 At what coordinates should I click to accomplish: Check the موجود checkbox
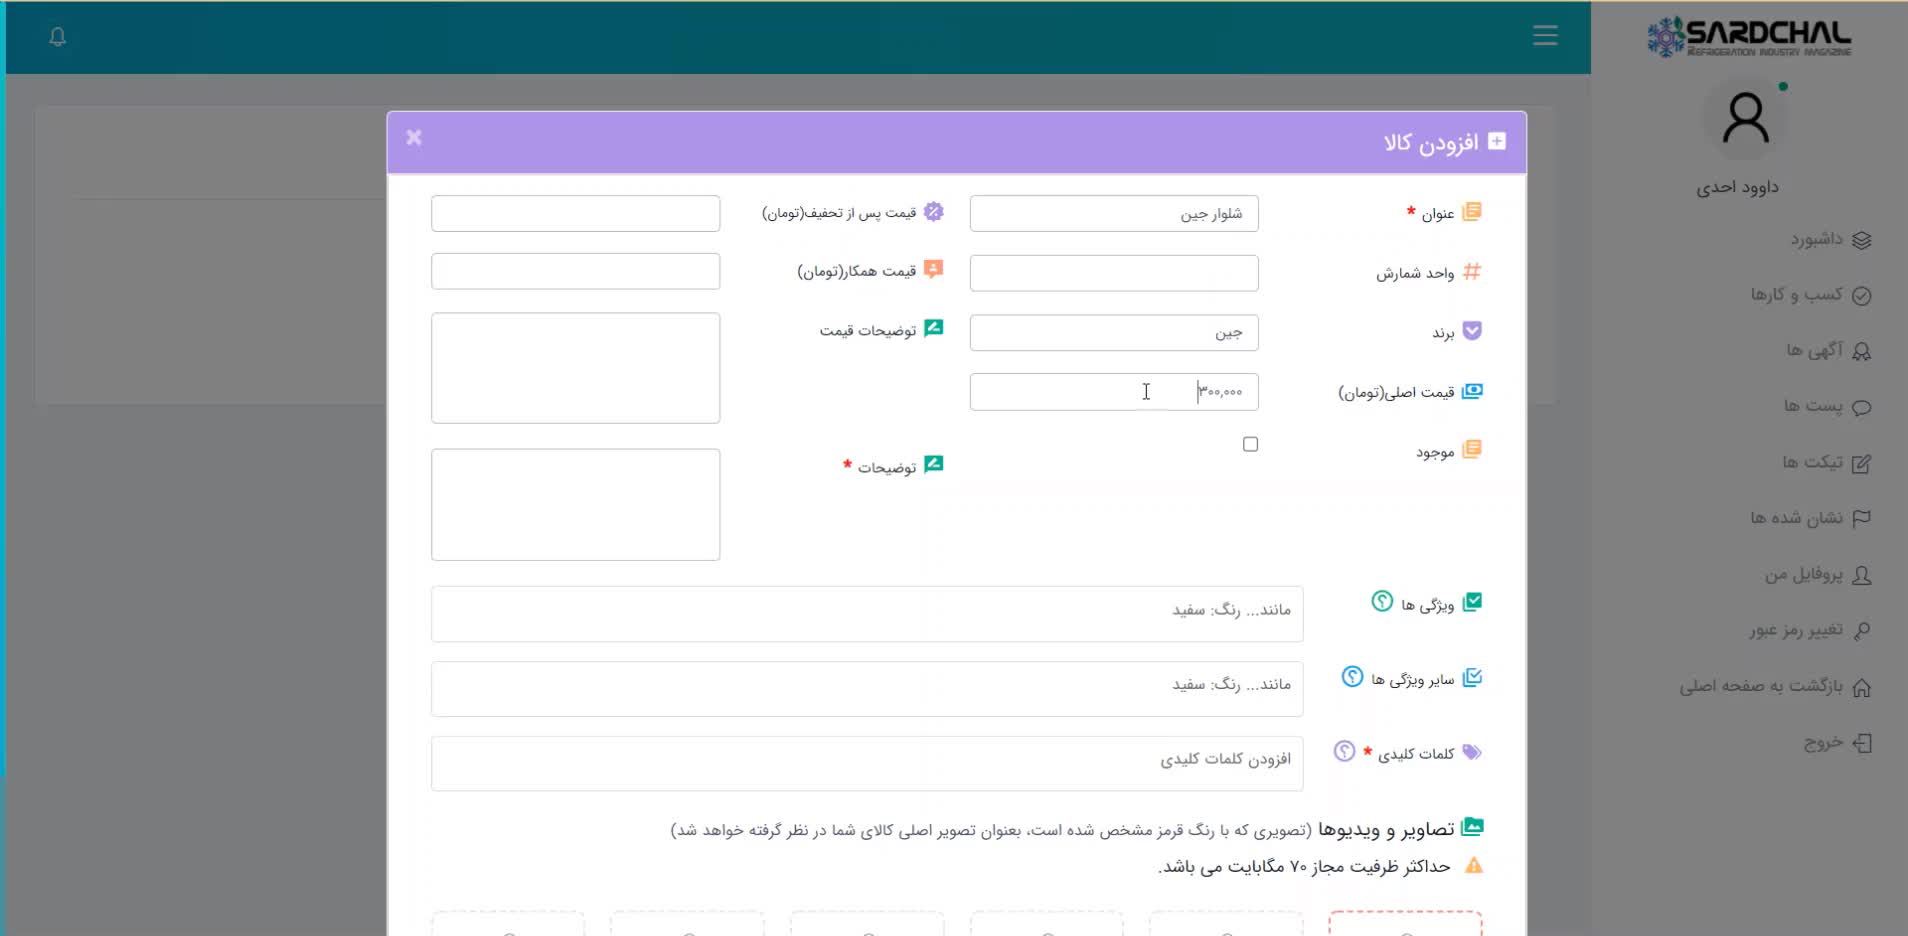pos(1250,444)
